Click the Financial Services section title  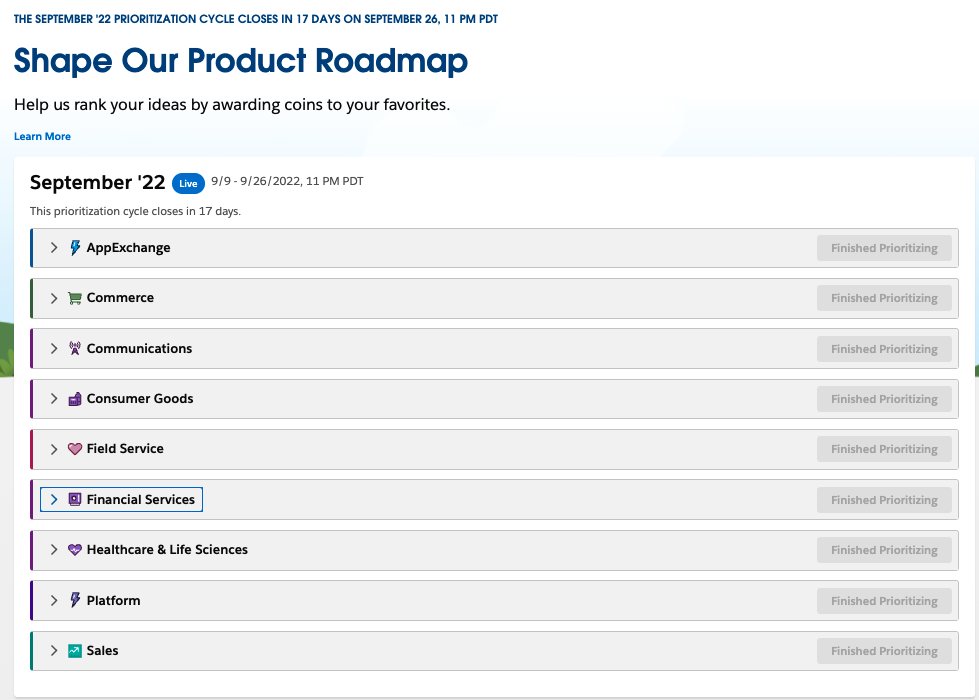click(x=140, y=500)
